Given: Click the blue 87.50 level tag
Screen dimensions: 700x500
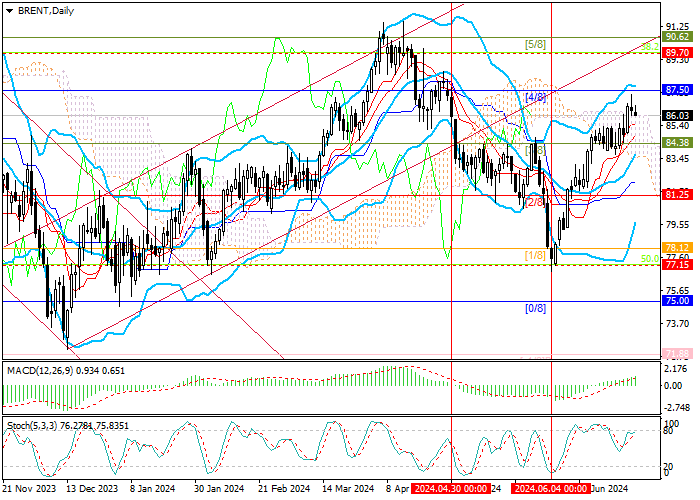Looking at the screenshot, I should point(677,90).
